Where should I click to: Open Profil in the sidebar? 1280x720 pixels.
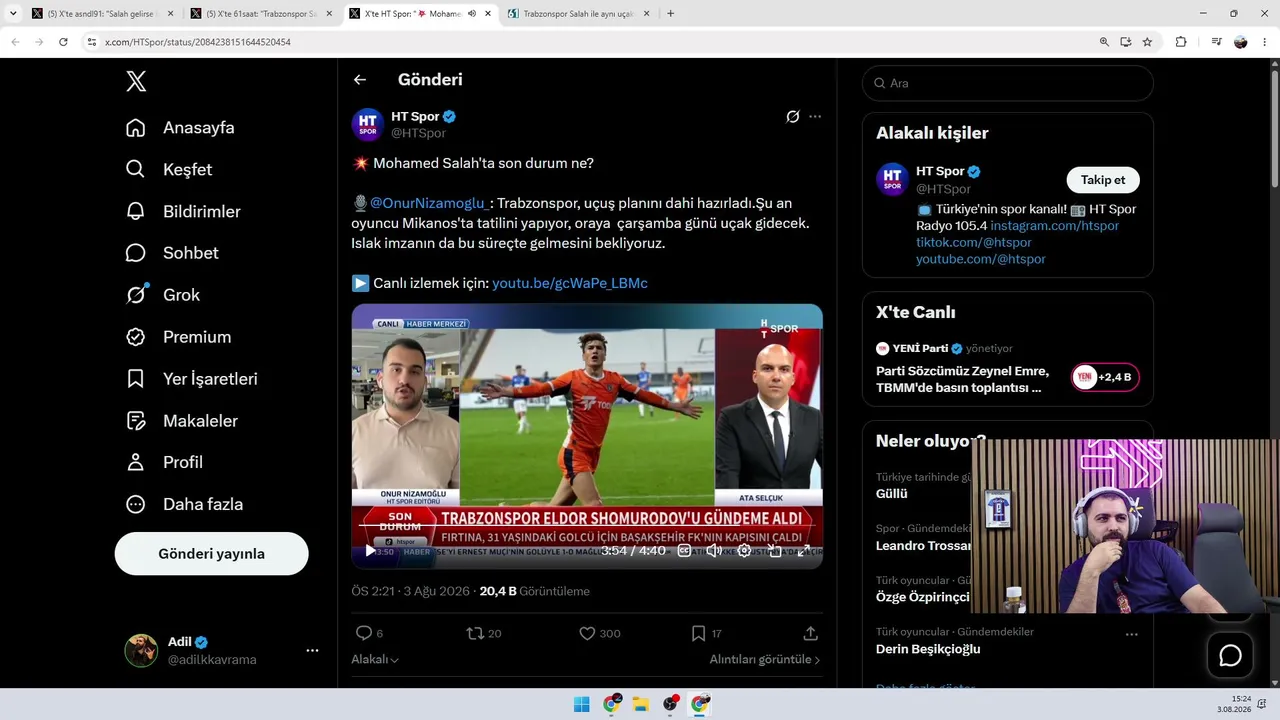pos(164,462)
